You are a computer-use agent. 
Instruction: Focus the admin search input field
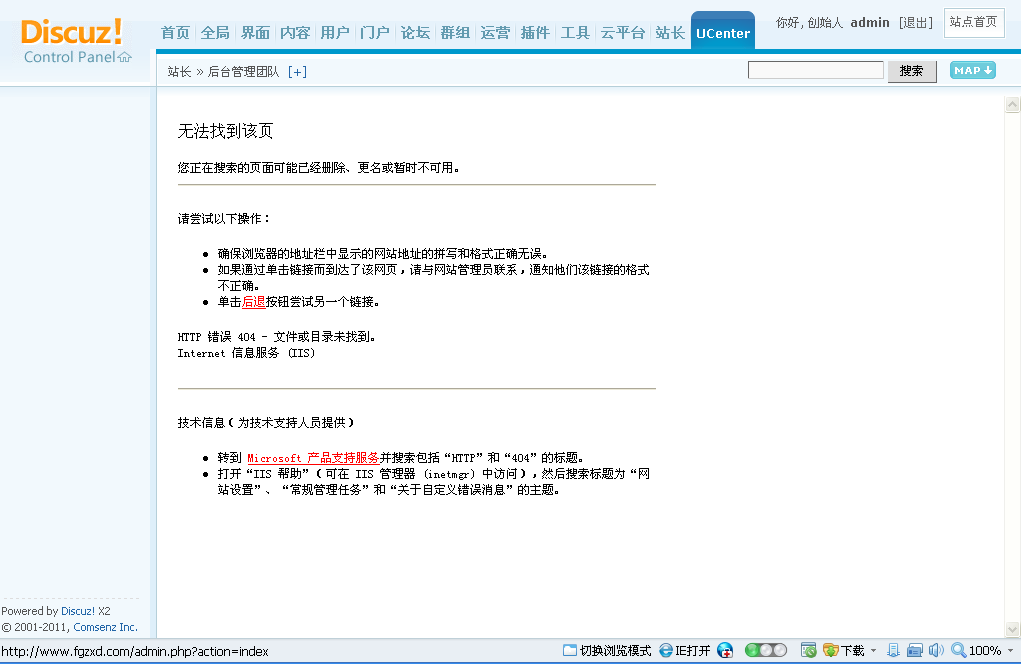pyautogui.click(x=815, y=70)
